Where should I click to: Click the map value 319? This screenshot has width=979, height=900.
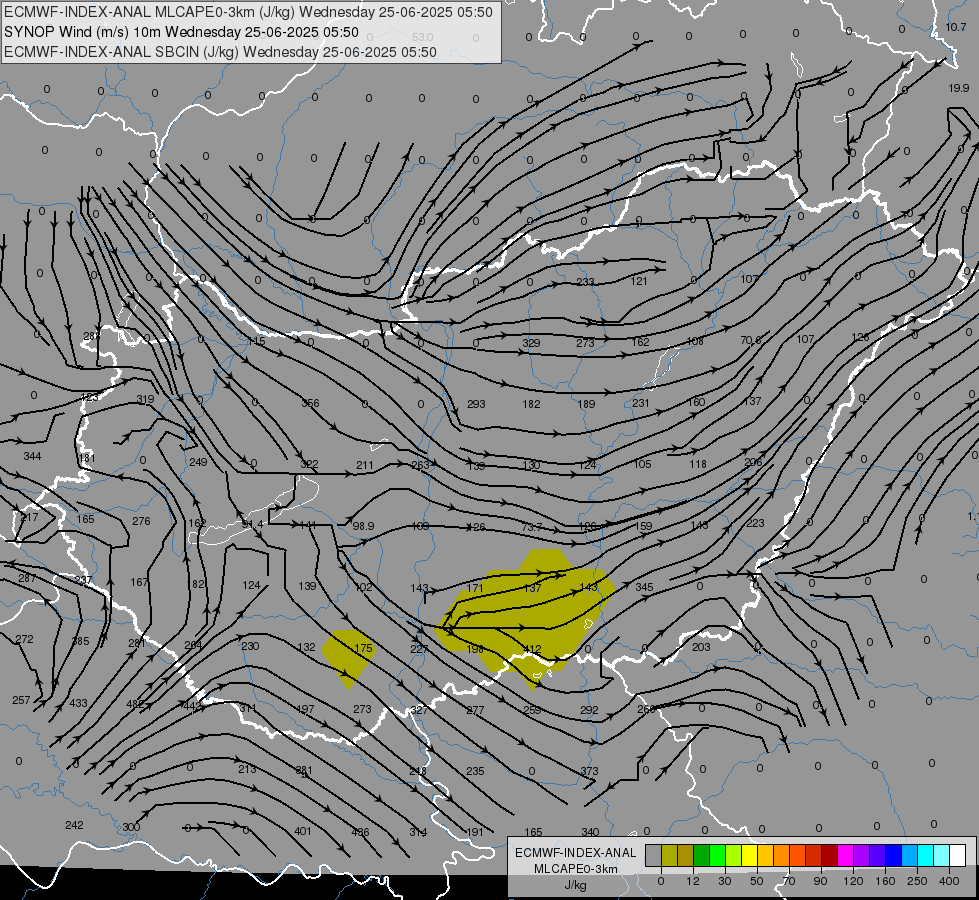145,399
